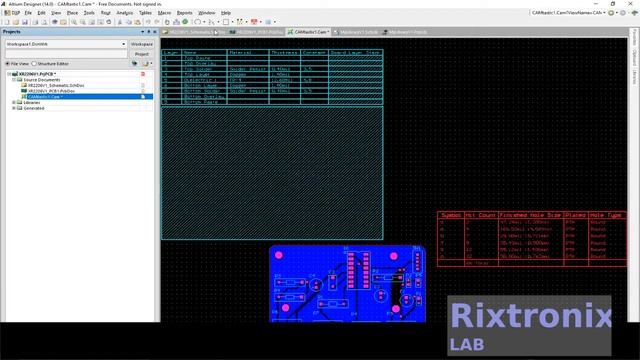Click the New document toolbar icon
Viewport: 640px width, 360px height.
tap(7, 22)
